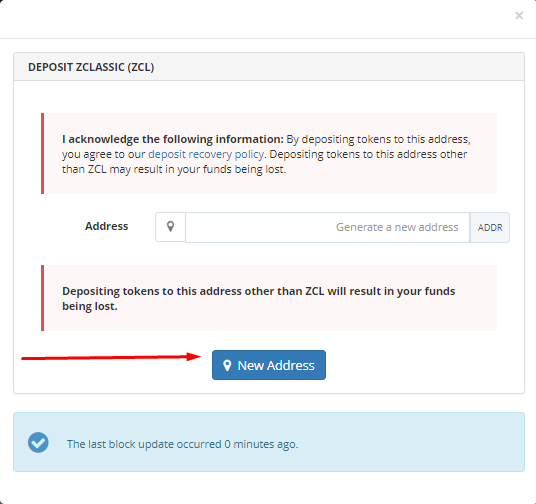The height and width of the screenshot is (504, 536).
Task: Select the 'I acknowledge the following information' text
Action: tap(173, 139)
